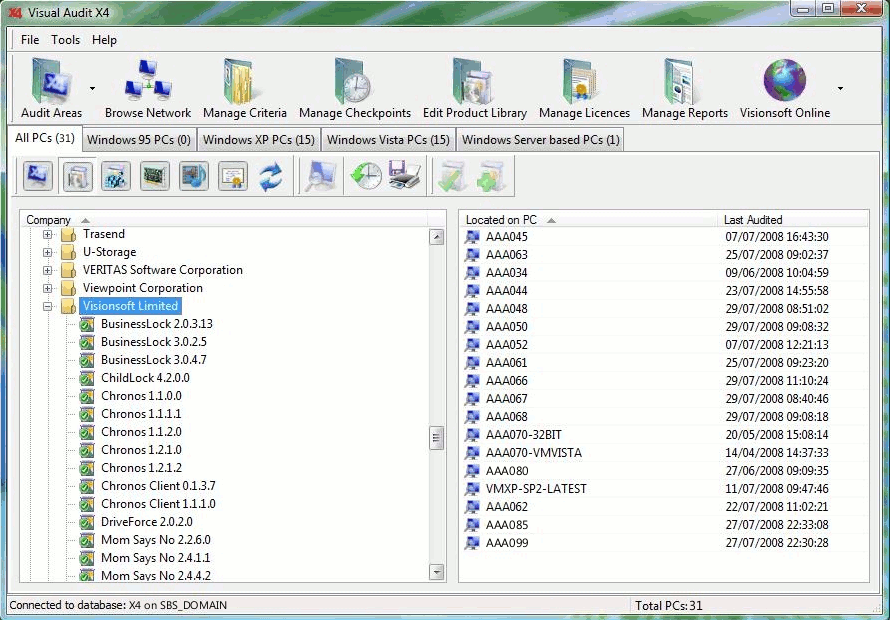This screenshot has width=890, height=620.
Task: Switch to Windows Vista PCs tab
Action: 388,140
